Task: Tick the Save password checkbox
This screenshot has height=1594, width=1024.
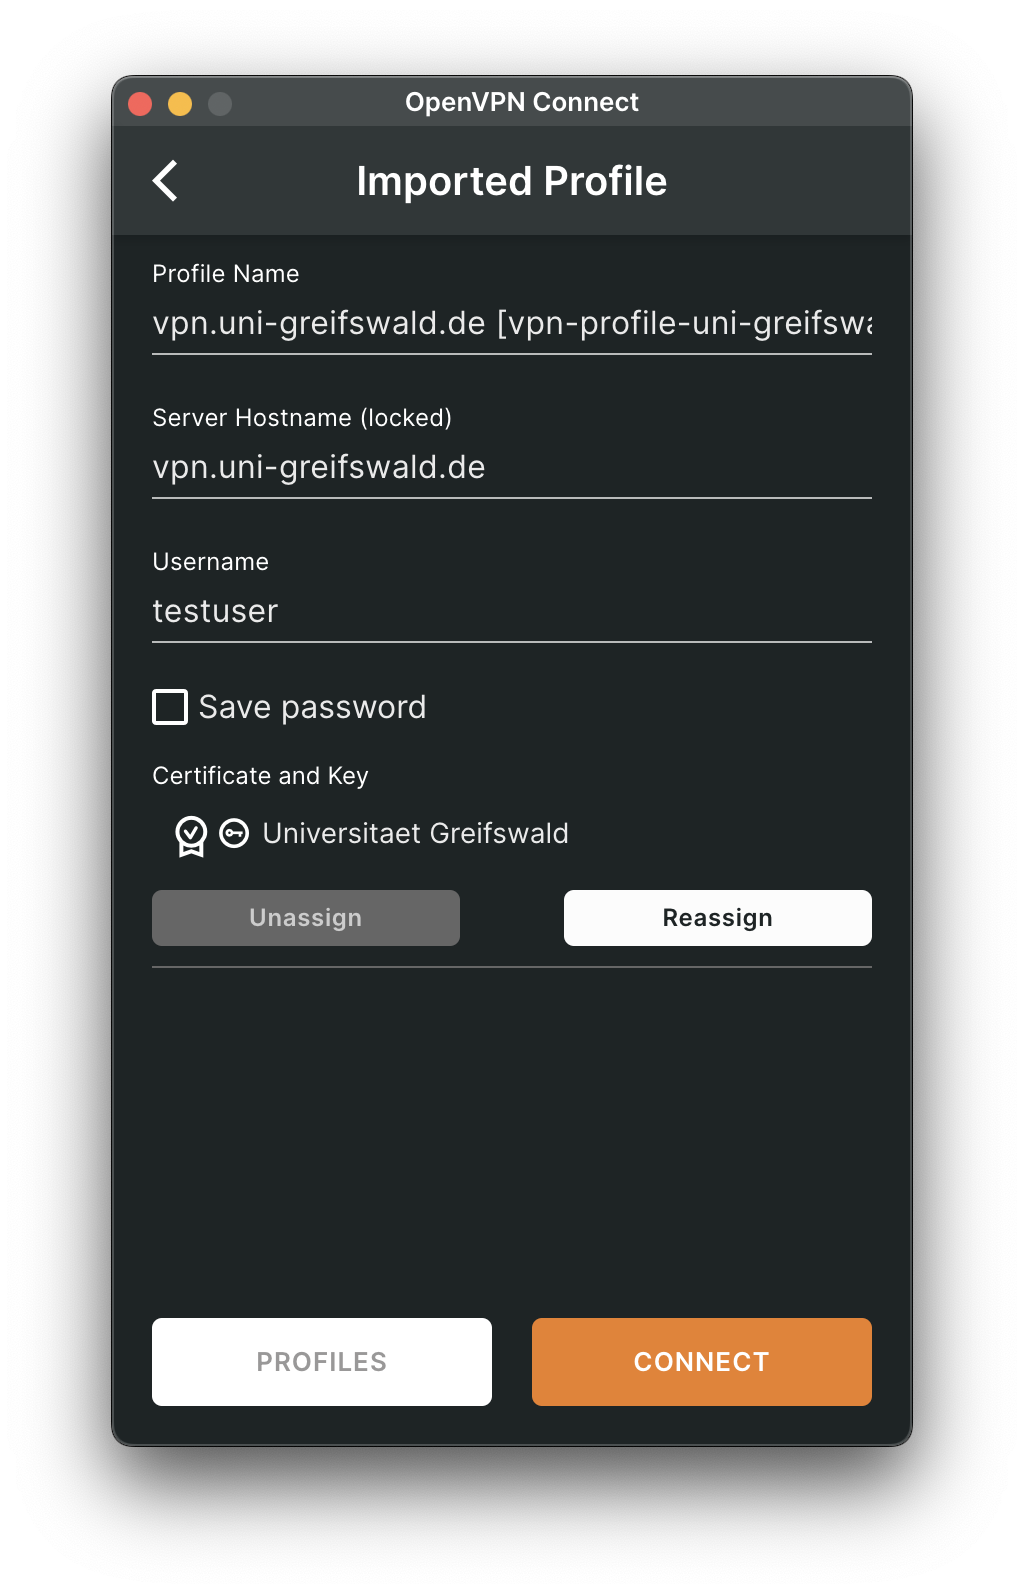Action: coord(170,707)
